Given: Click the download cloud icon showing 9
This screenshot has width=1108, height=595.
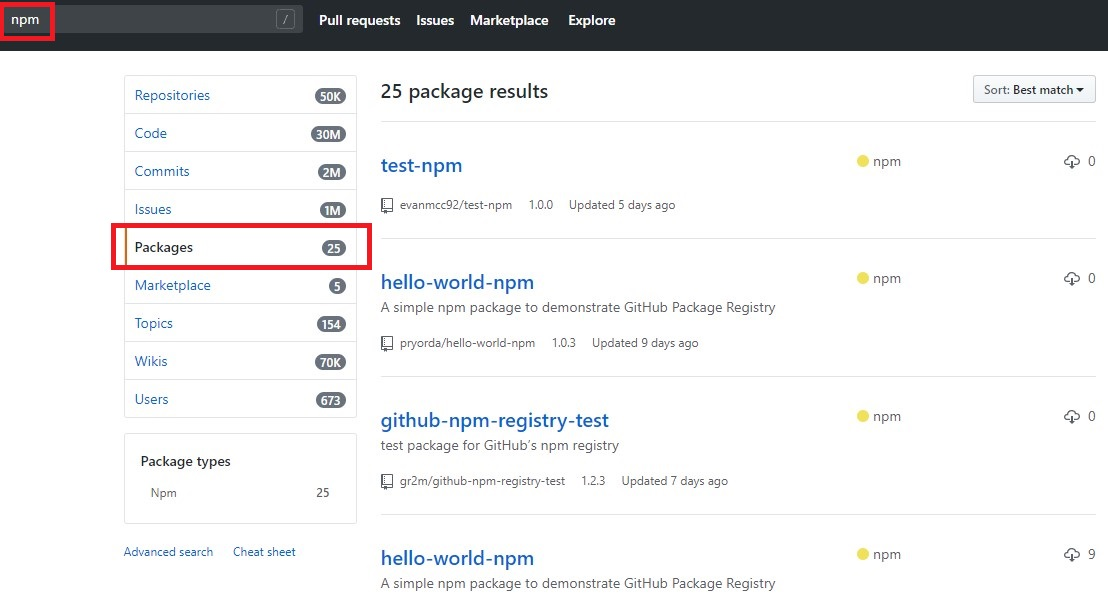Looking at the screenshot, I should click(x=1071, y=555).
